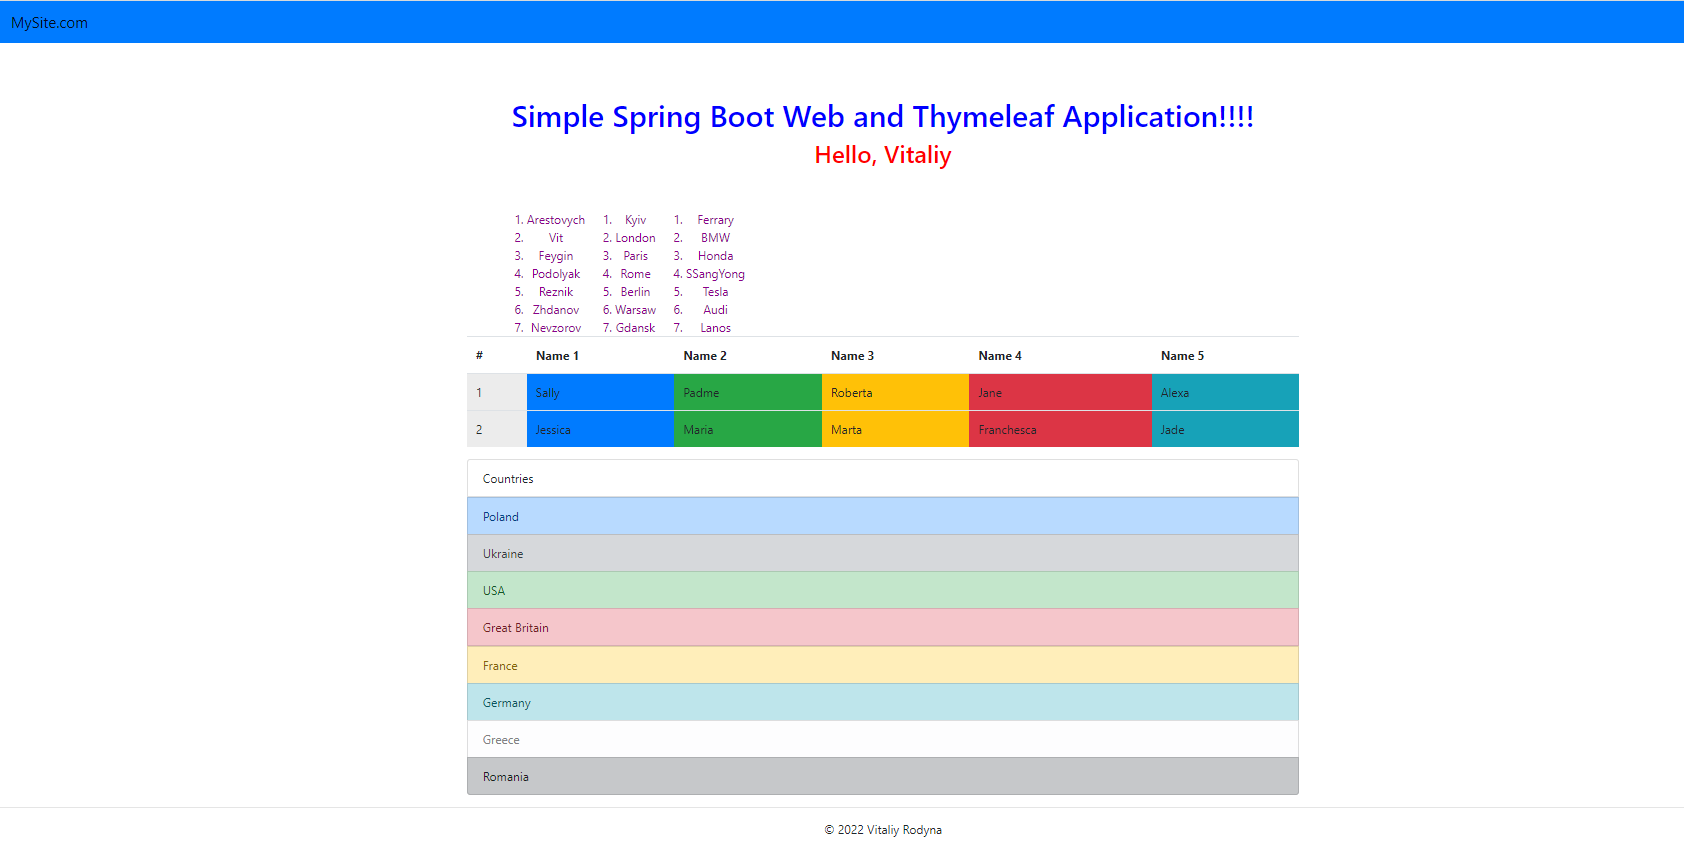Select car brand SSangYong
This screenshot has width=1684, height=858.
click(x=715, y=274)
